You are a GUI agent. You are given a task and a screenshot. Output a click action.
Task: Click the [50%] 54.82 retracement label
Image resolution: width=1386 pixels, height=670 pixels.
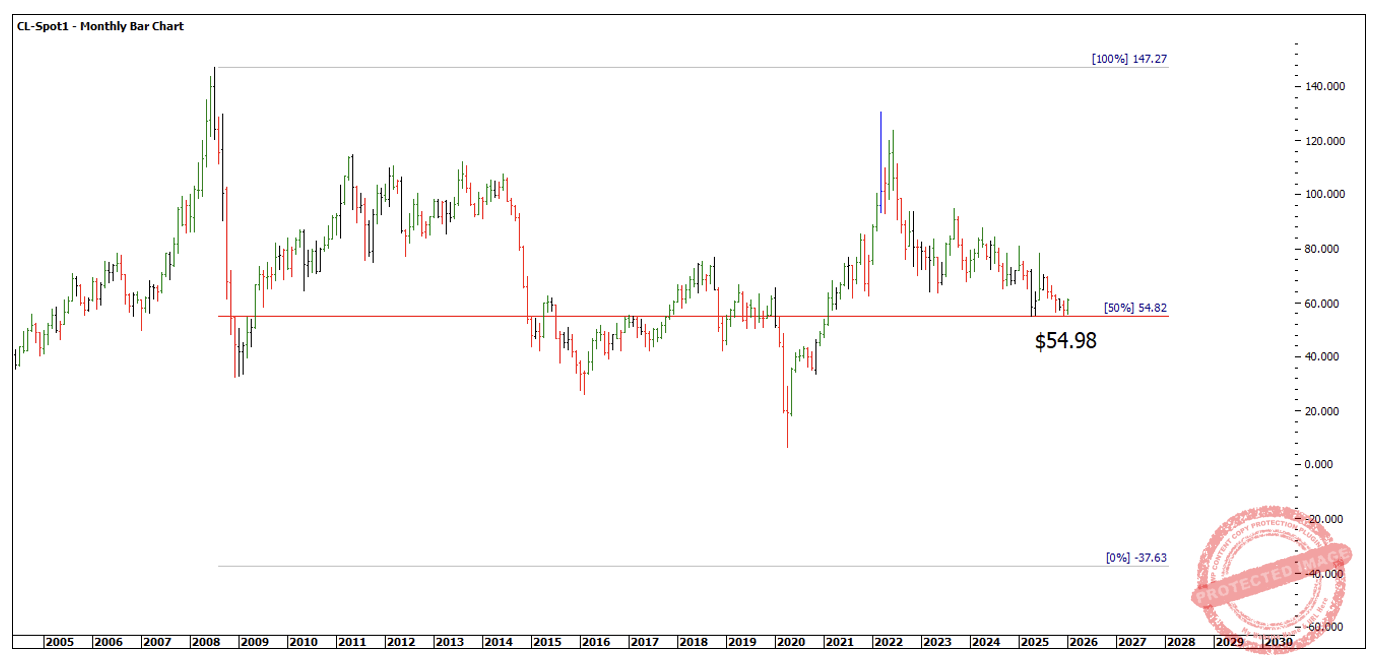tap(1135, 308)
